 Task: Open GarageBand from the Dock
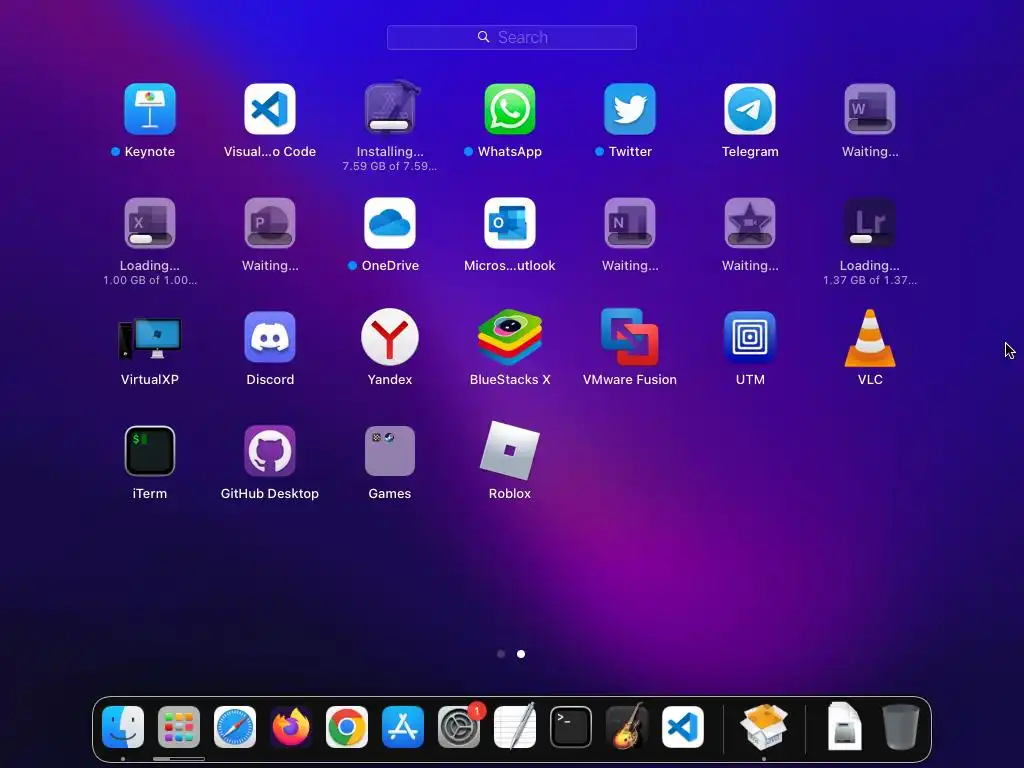(x=627, y=727)
